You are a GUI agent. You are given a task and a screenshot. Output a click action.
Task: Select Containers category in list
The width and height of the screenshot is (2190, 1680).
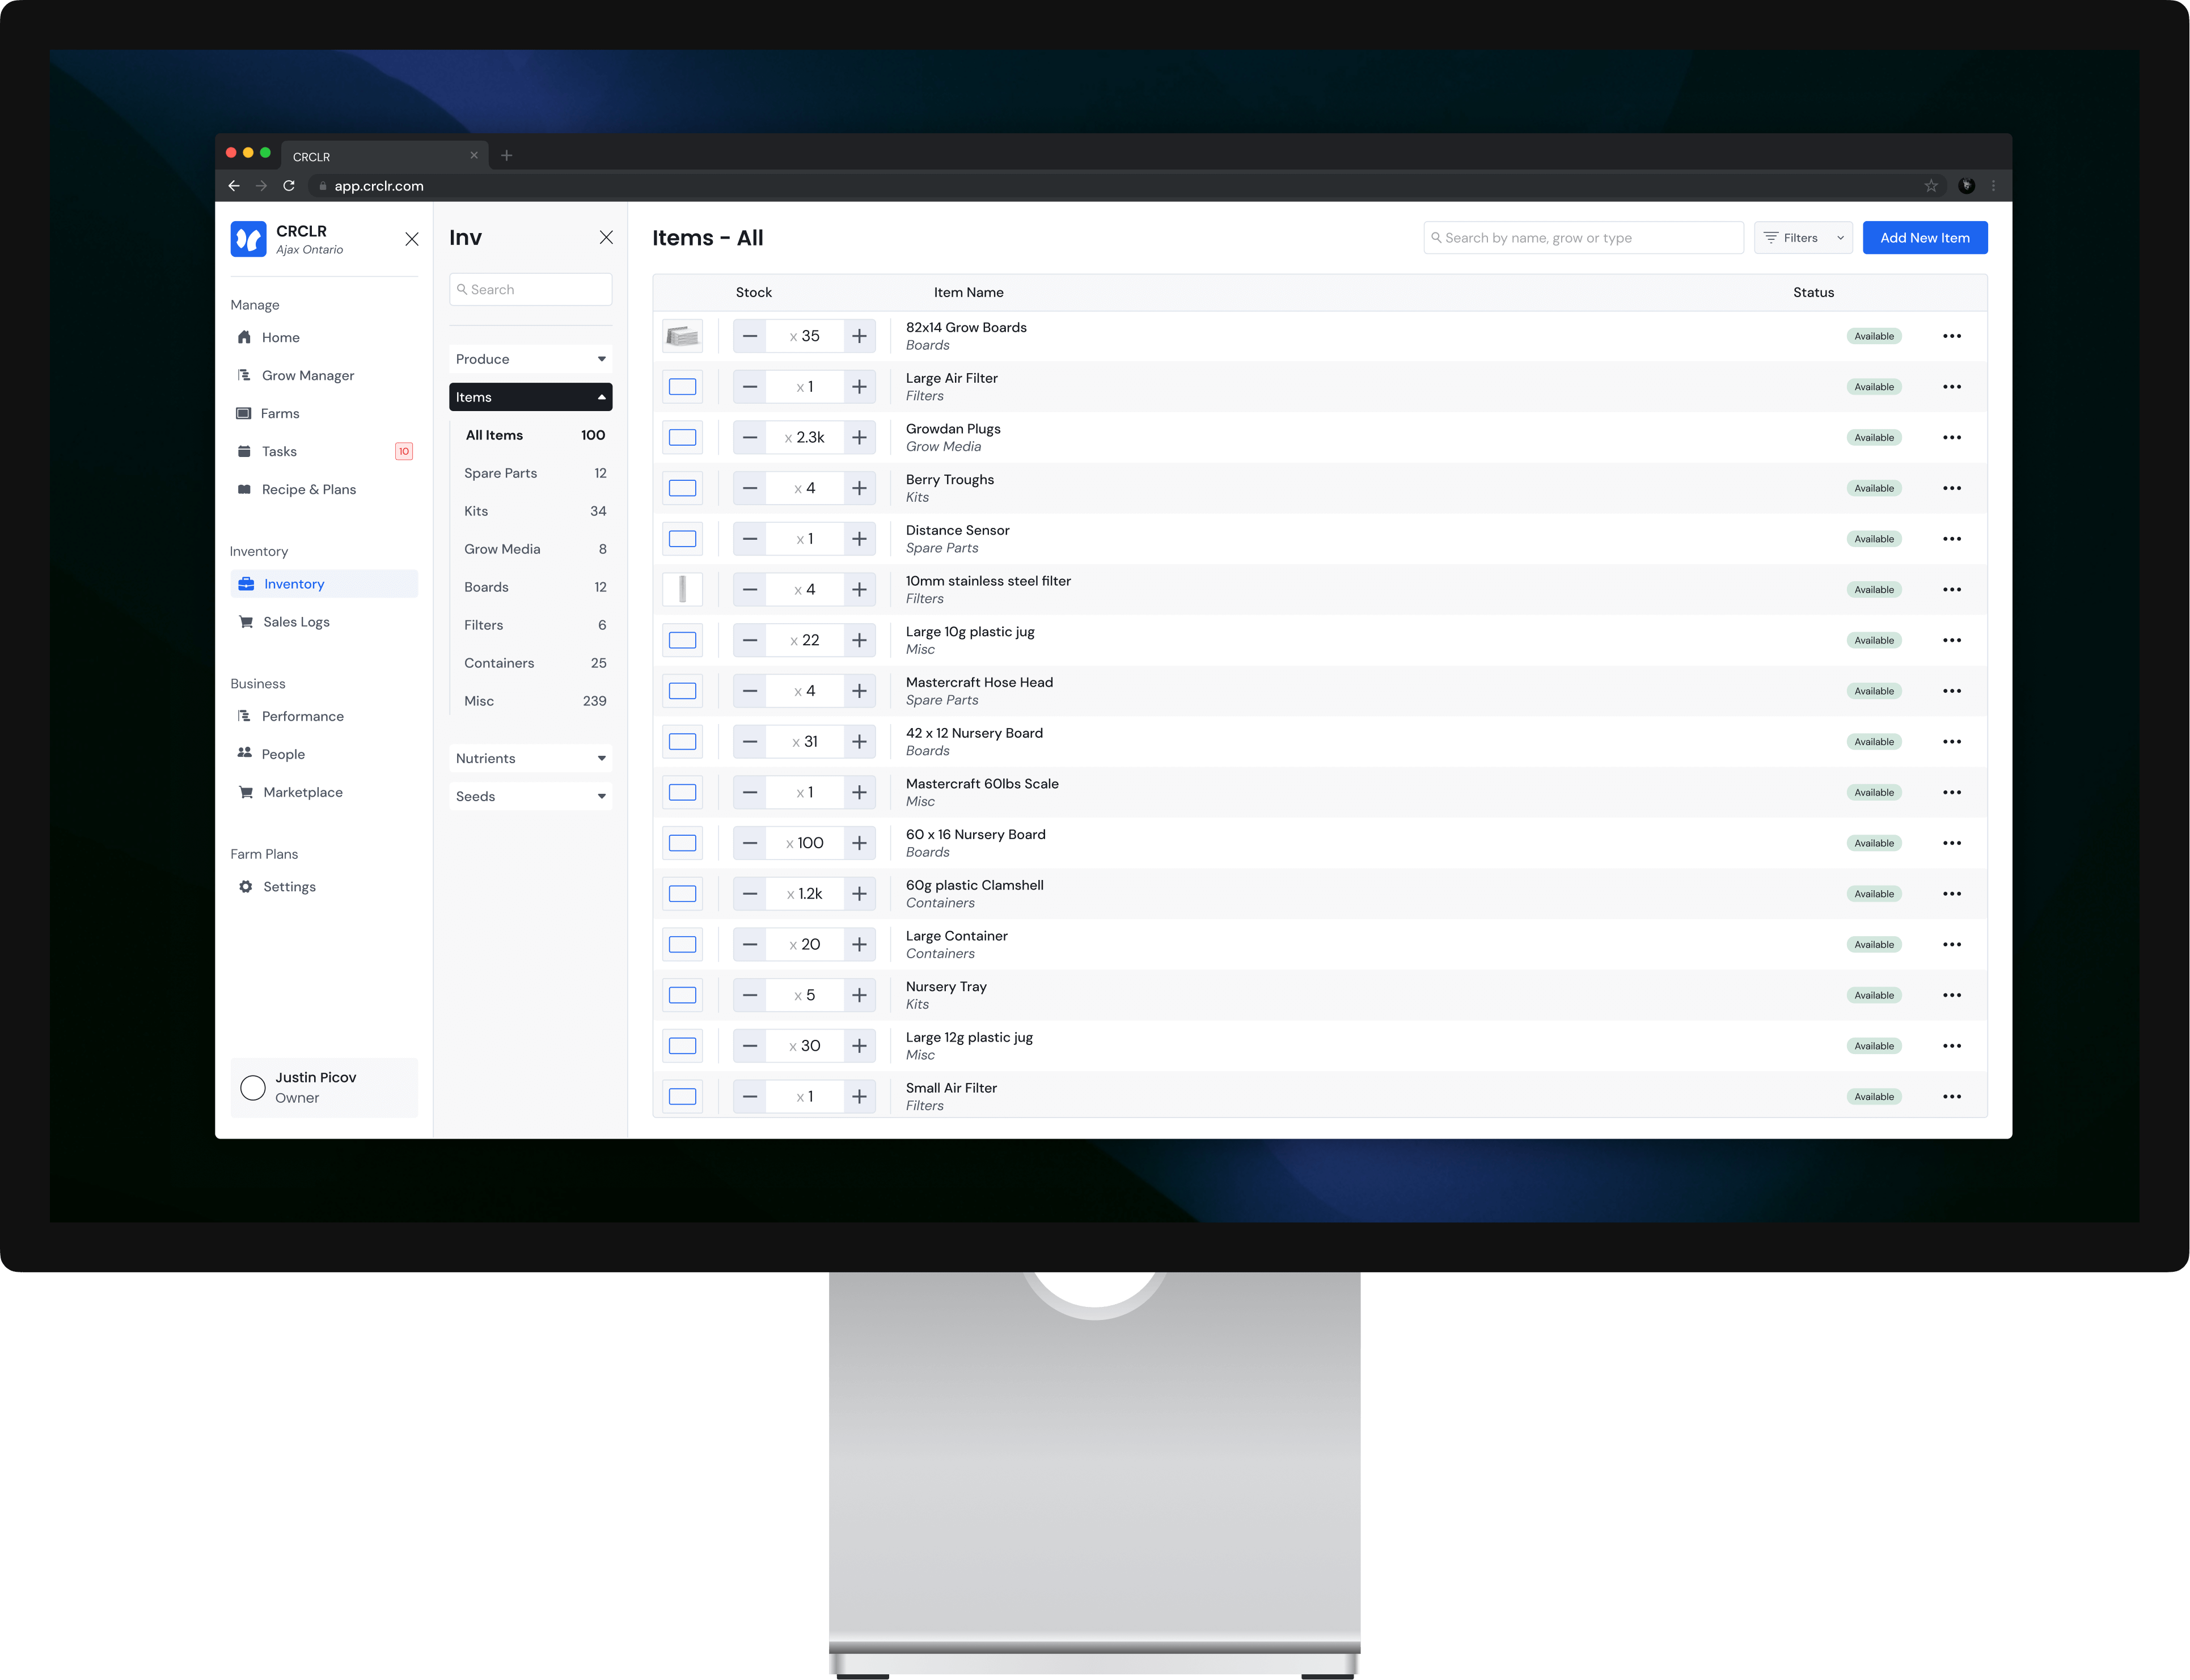tap(499, 663)
